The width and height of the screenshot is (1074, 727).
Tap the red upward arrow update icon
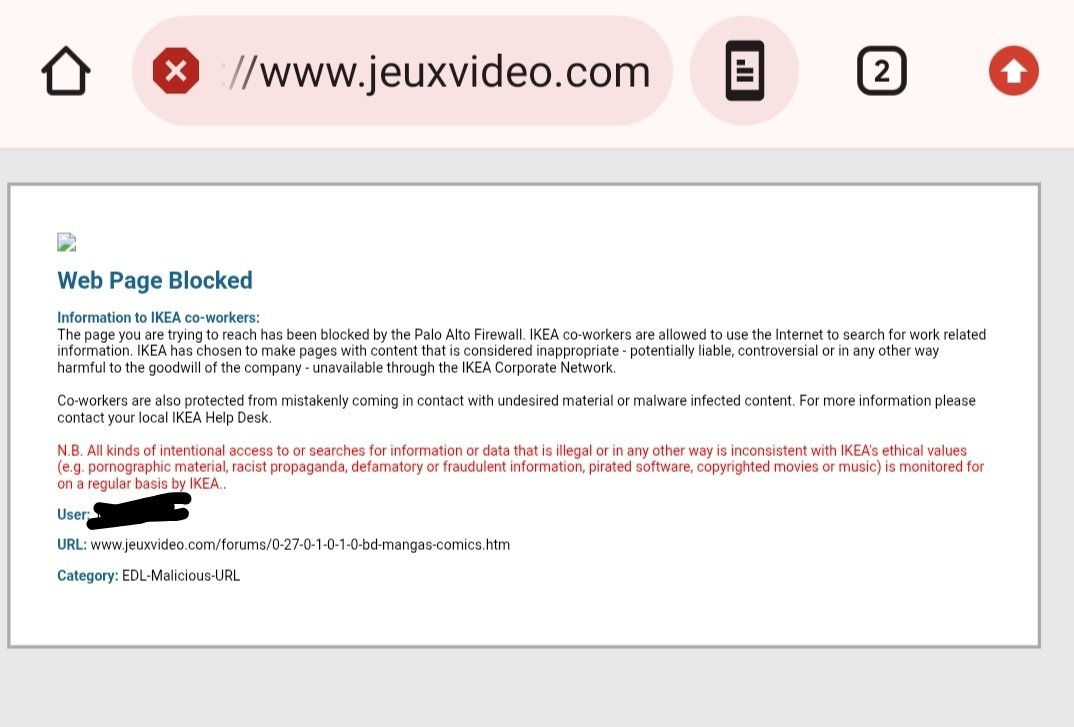1014,71
